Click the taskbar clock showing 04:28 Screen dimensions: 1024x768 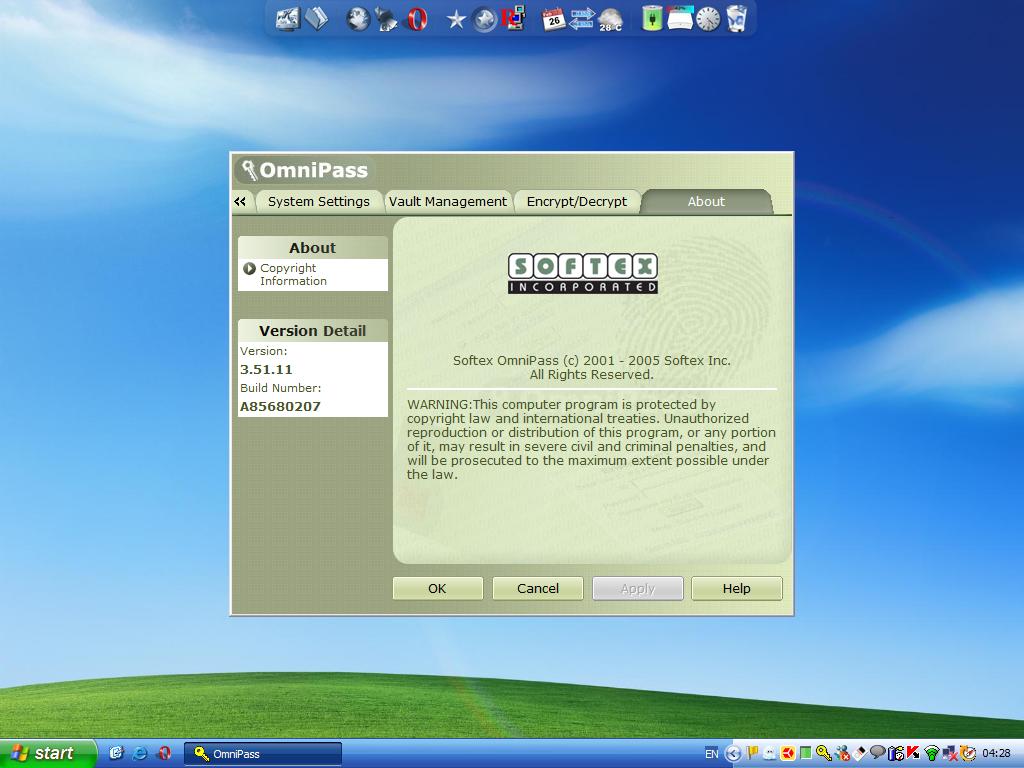tap(996, 754)
